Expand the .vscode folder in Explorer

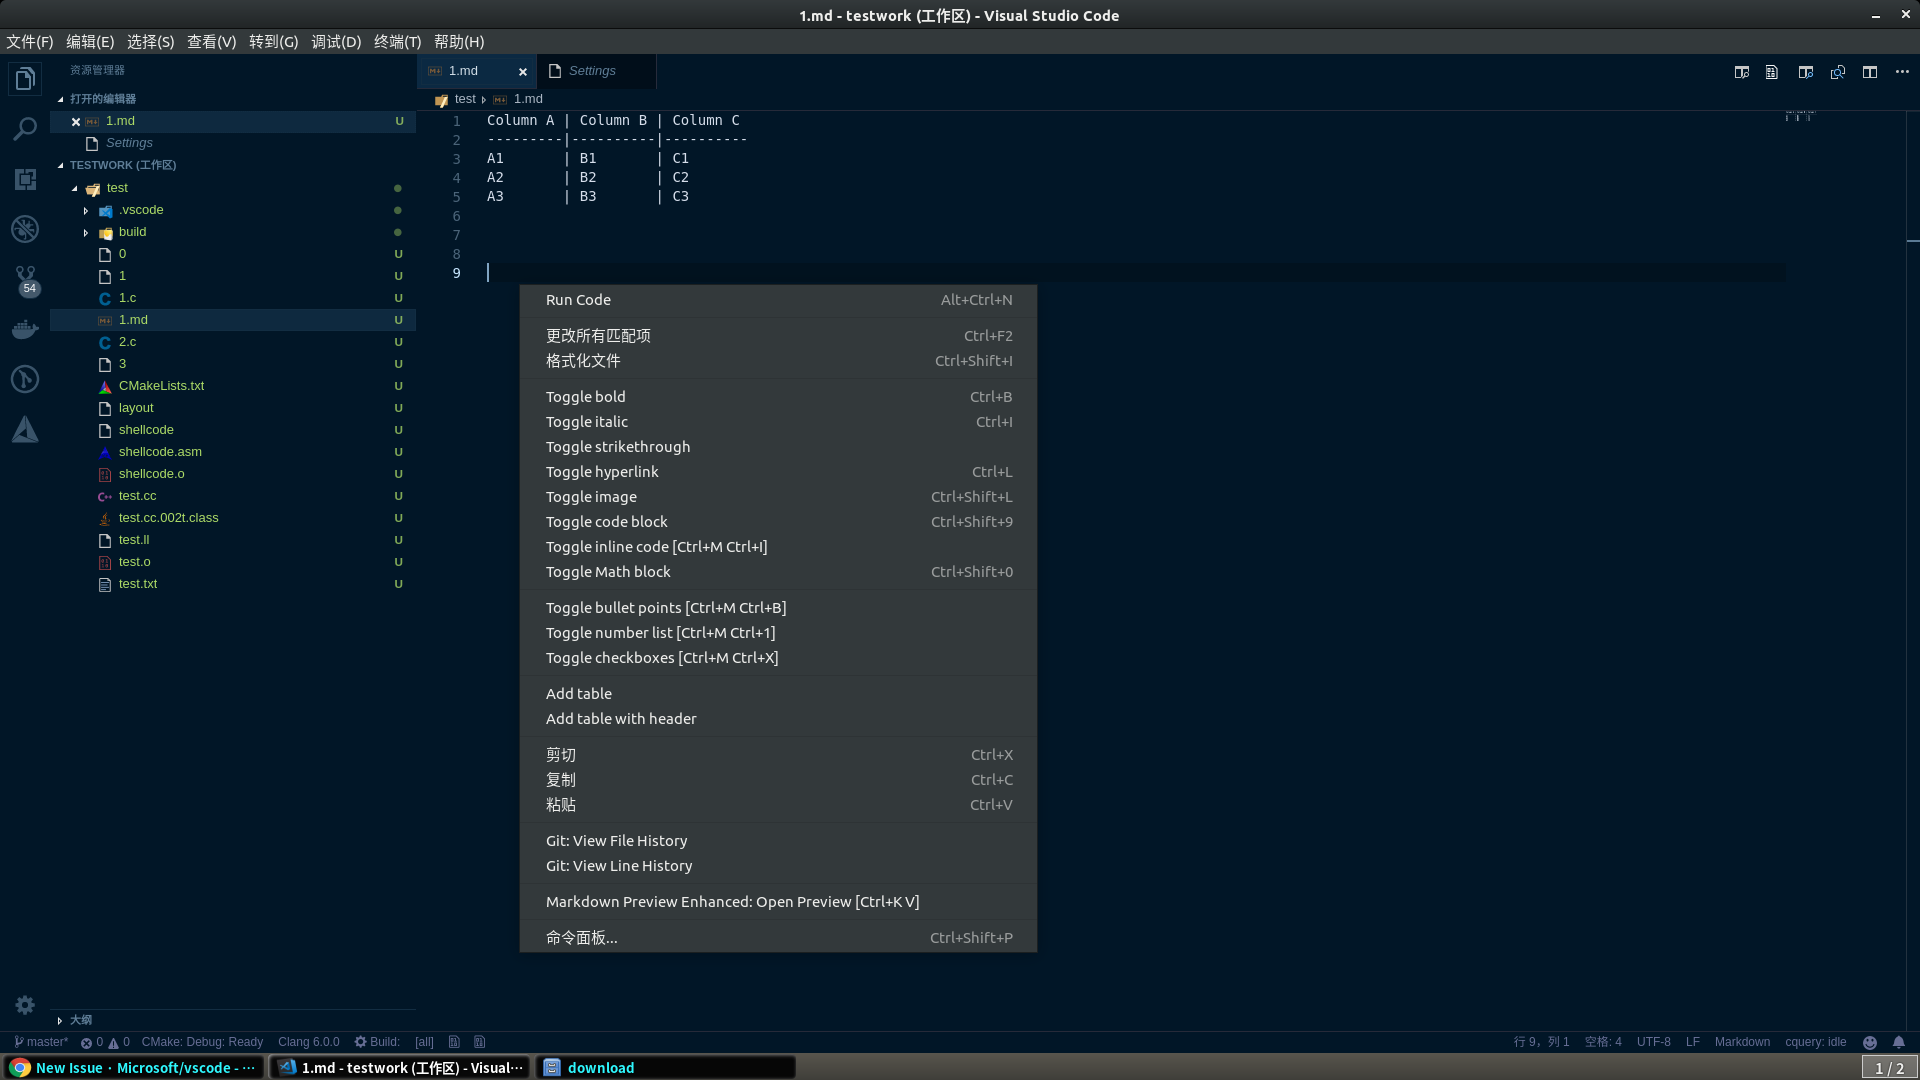click(86, 209)
